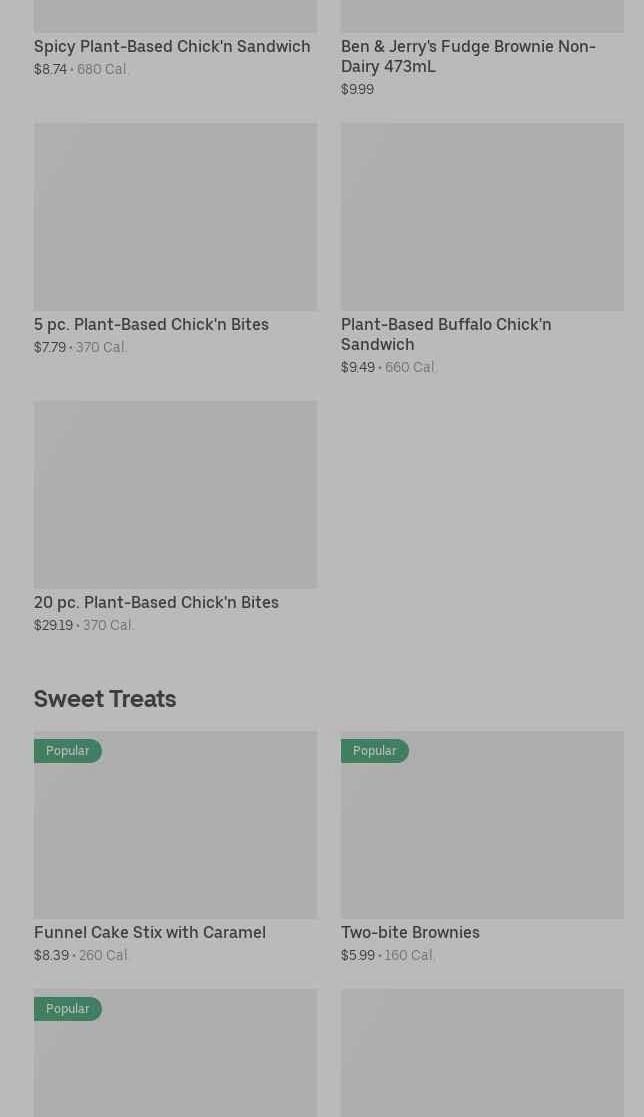Click the Popular badge on Two-bite Brownies

coord(375,751)
